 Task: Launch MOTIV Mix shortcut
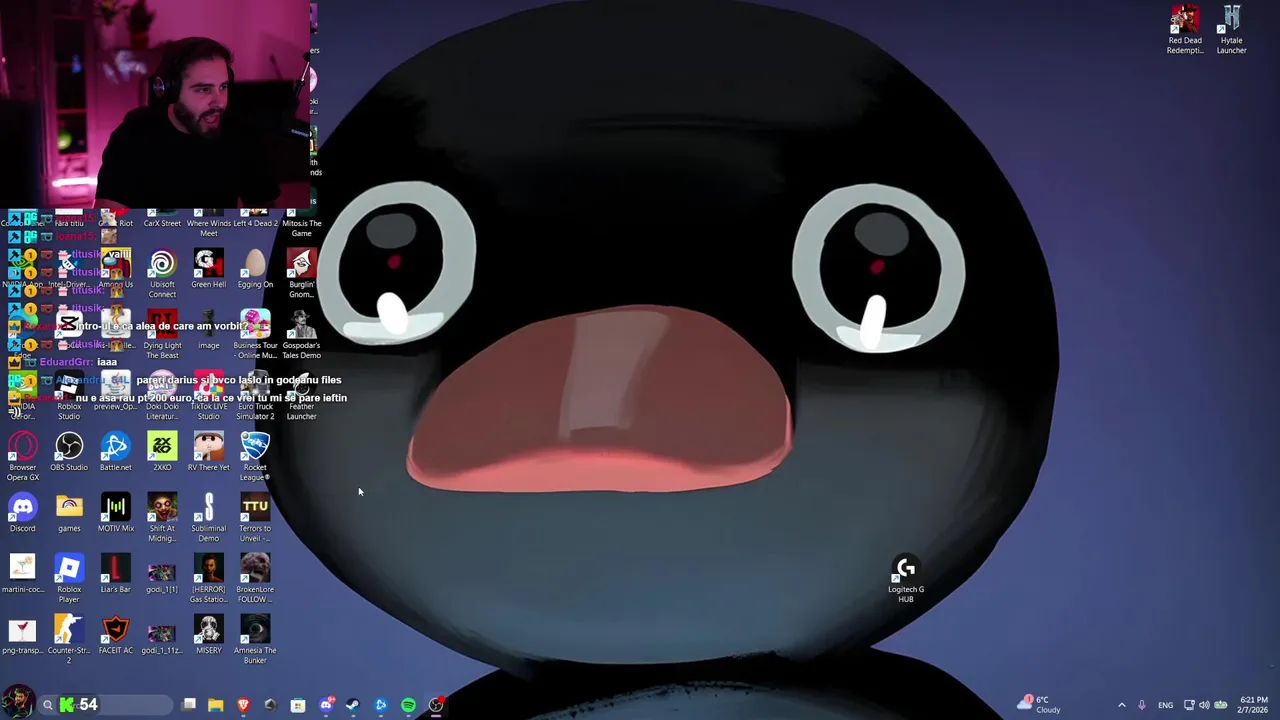(115, 513)
